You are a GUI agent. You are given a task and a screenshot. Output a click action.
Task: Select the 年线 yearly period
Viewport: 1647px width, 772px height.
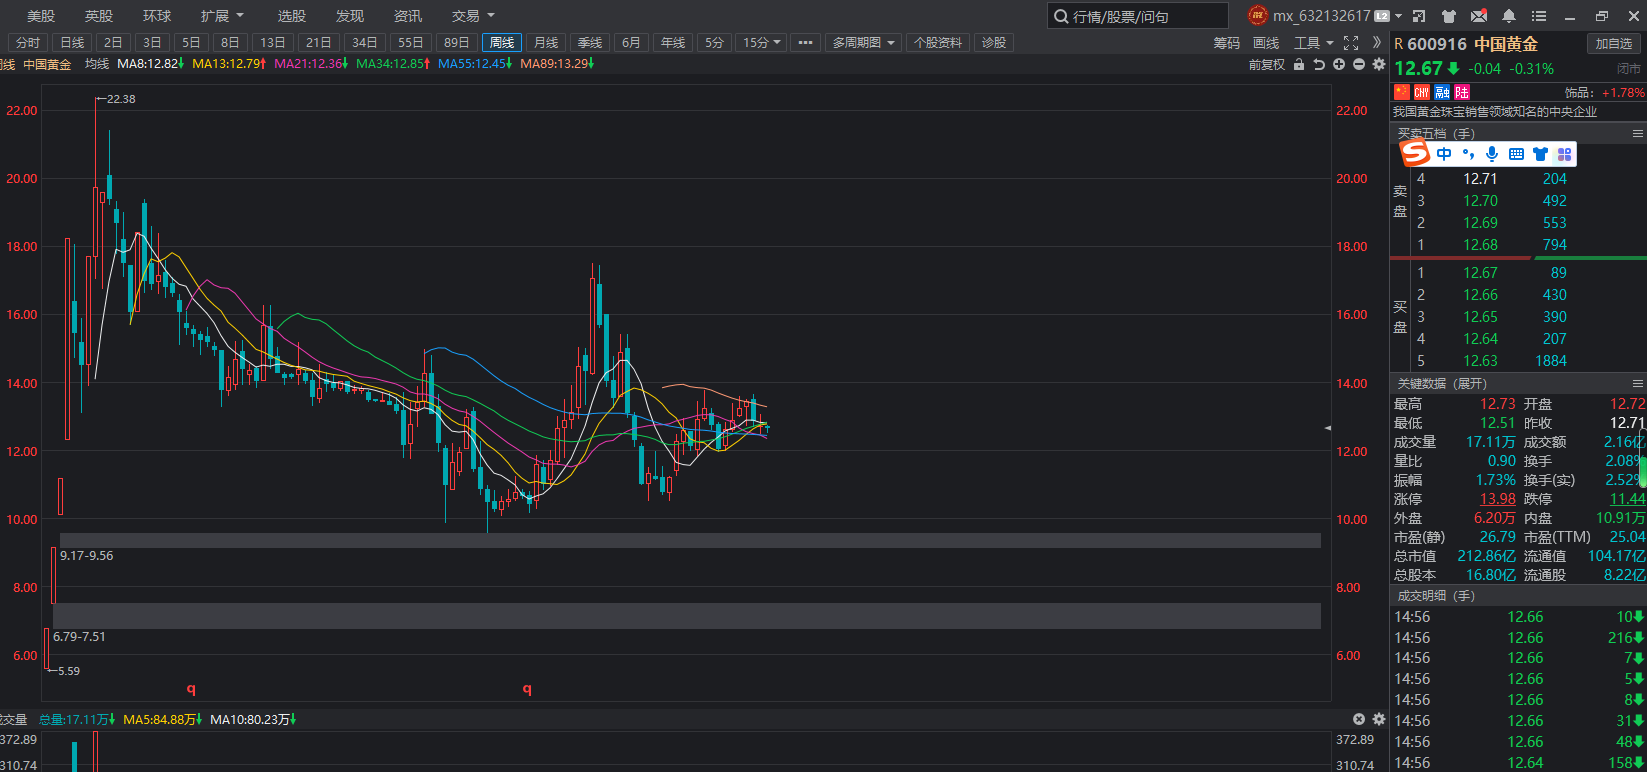(x=673, y=43)
